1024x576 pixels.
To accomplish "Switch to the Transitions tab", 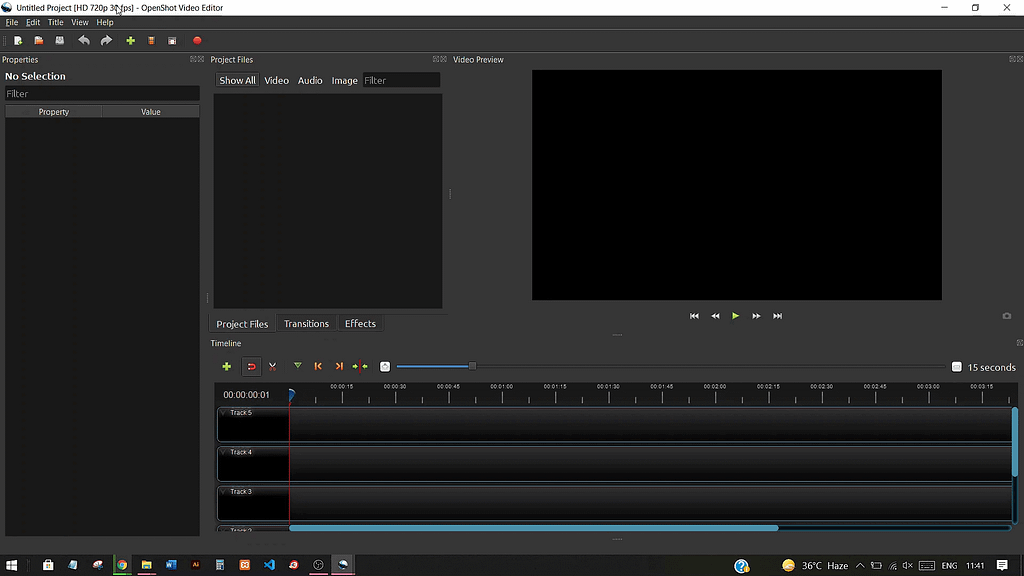I will pyautogui.click(x=306, y=323).
